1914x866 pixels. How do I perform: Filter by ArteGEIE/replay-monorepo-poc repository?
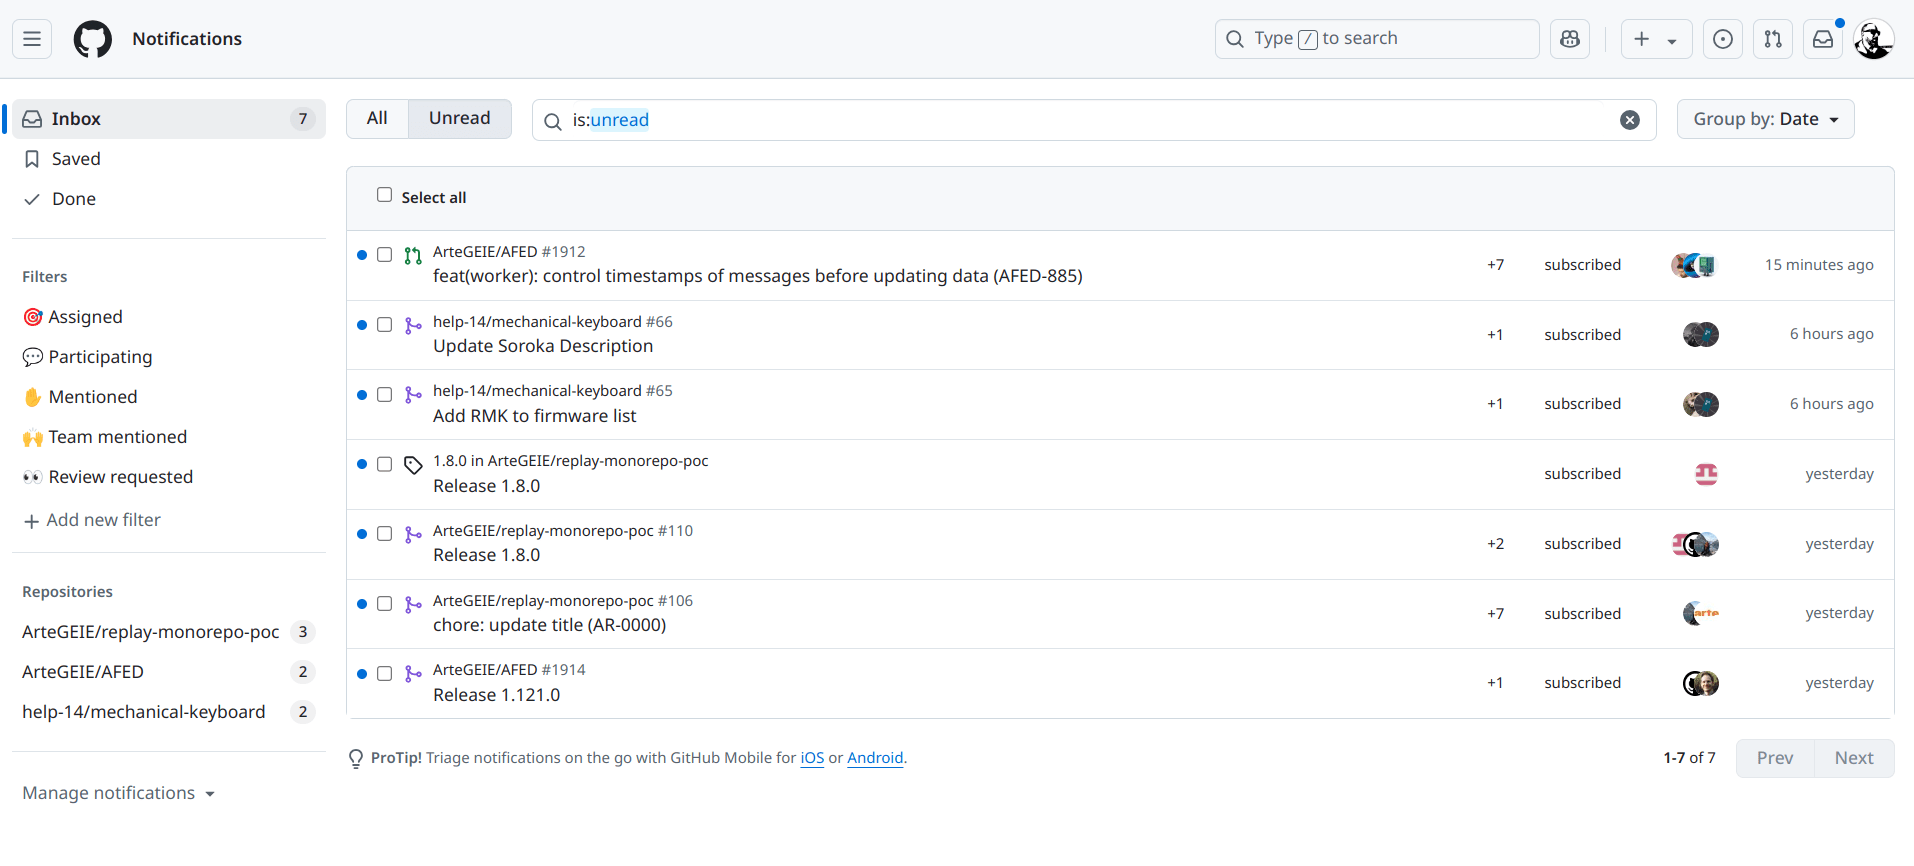click(168, 632)
